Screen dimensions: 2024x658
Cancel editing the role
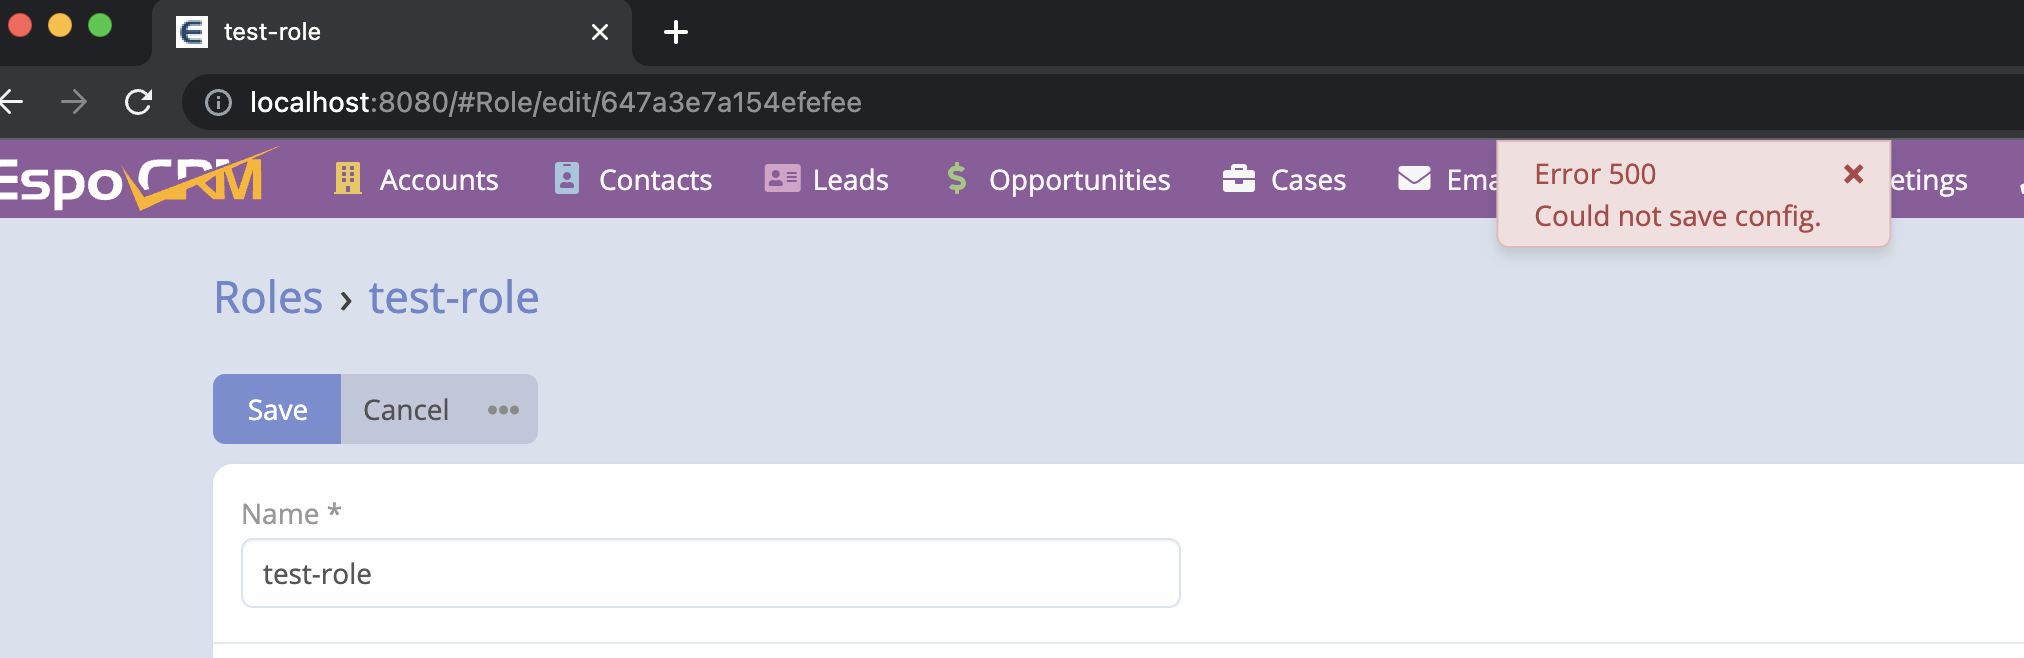point(404,409)
